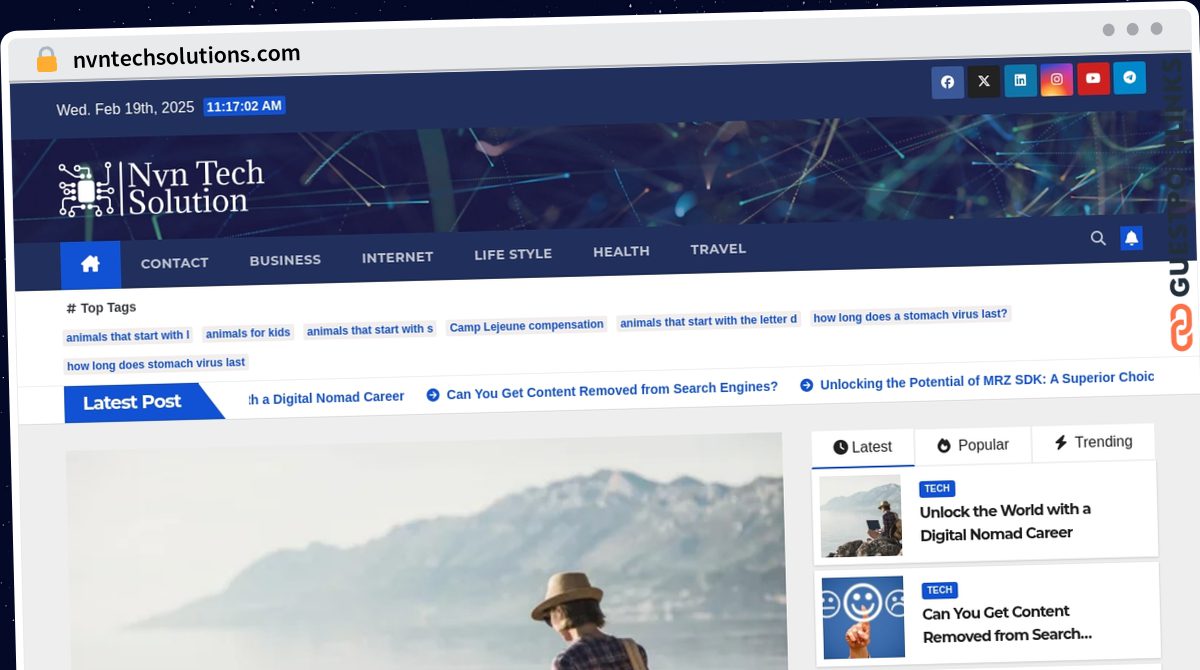1200x670 pixels.
Task: Open ticker link ending 'a Digital Nomad Career'
Action: [325, 397]
